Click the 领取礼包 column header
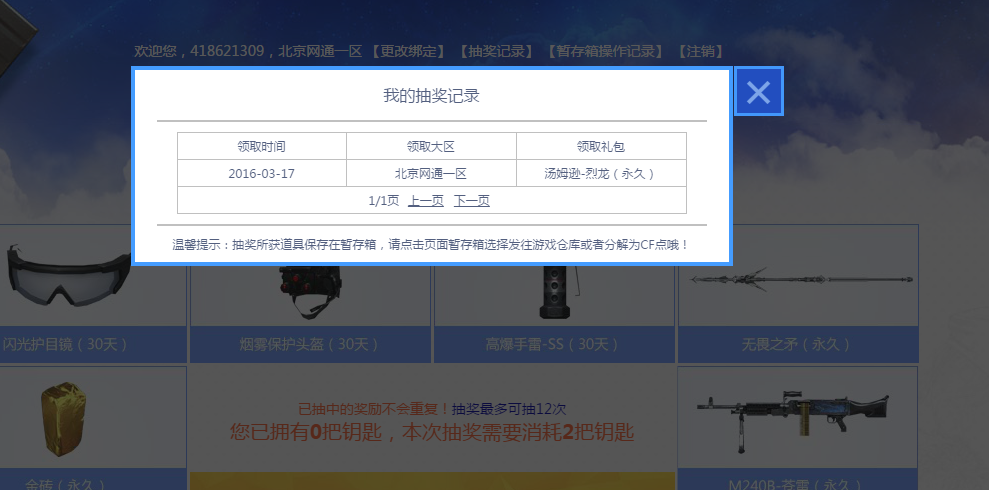This screenshot has height=490, width=989. (x=601, y=146)
